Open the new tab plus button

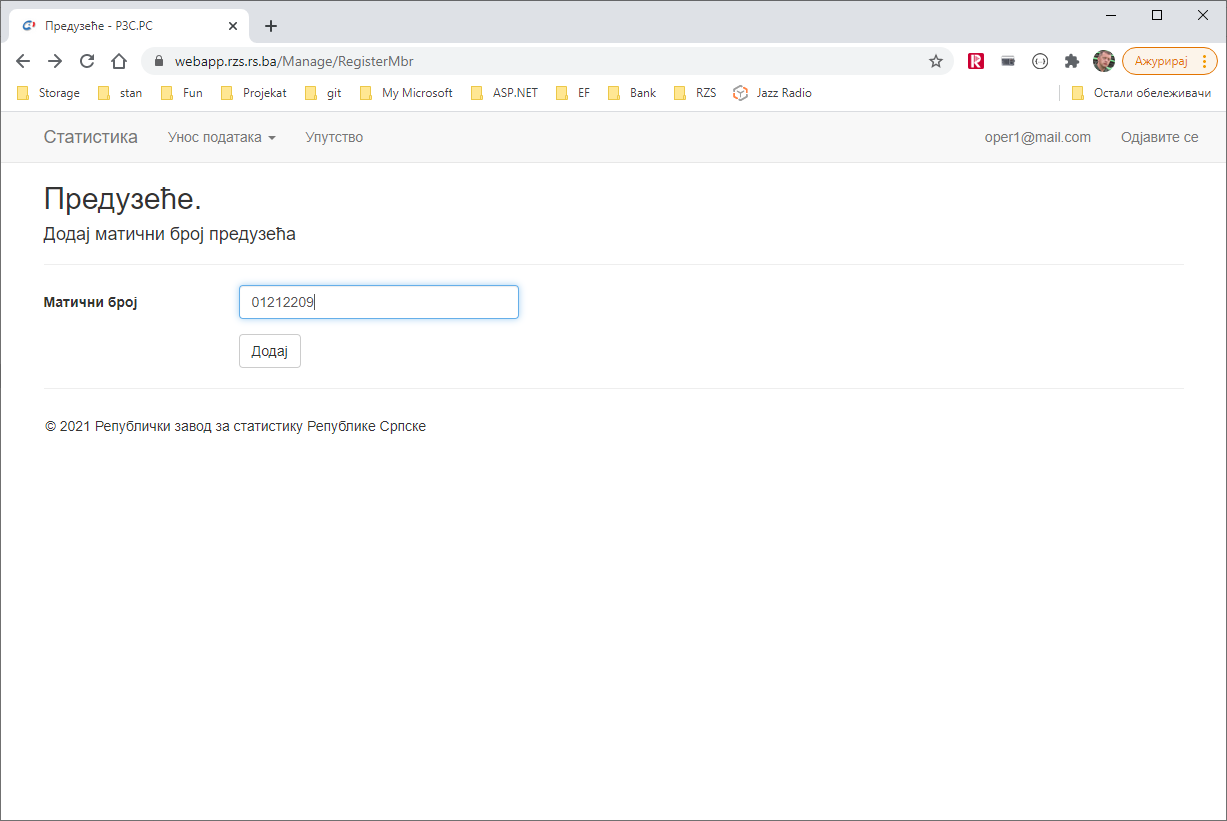click(x=271, y=26)
